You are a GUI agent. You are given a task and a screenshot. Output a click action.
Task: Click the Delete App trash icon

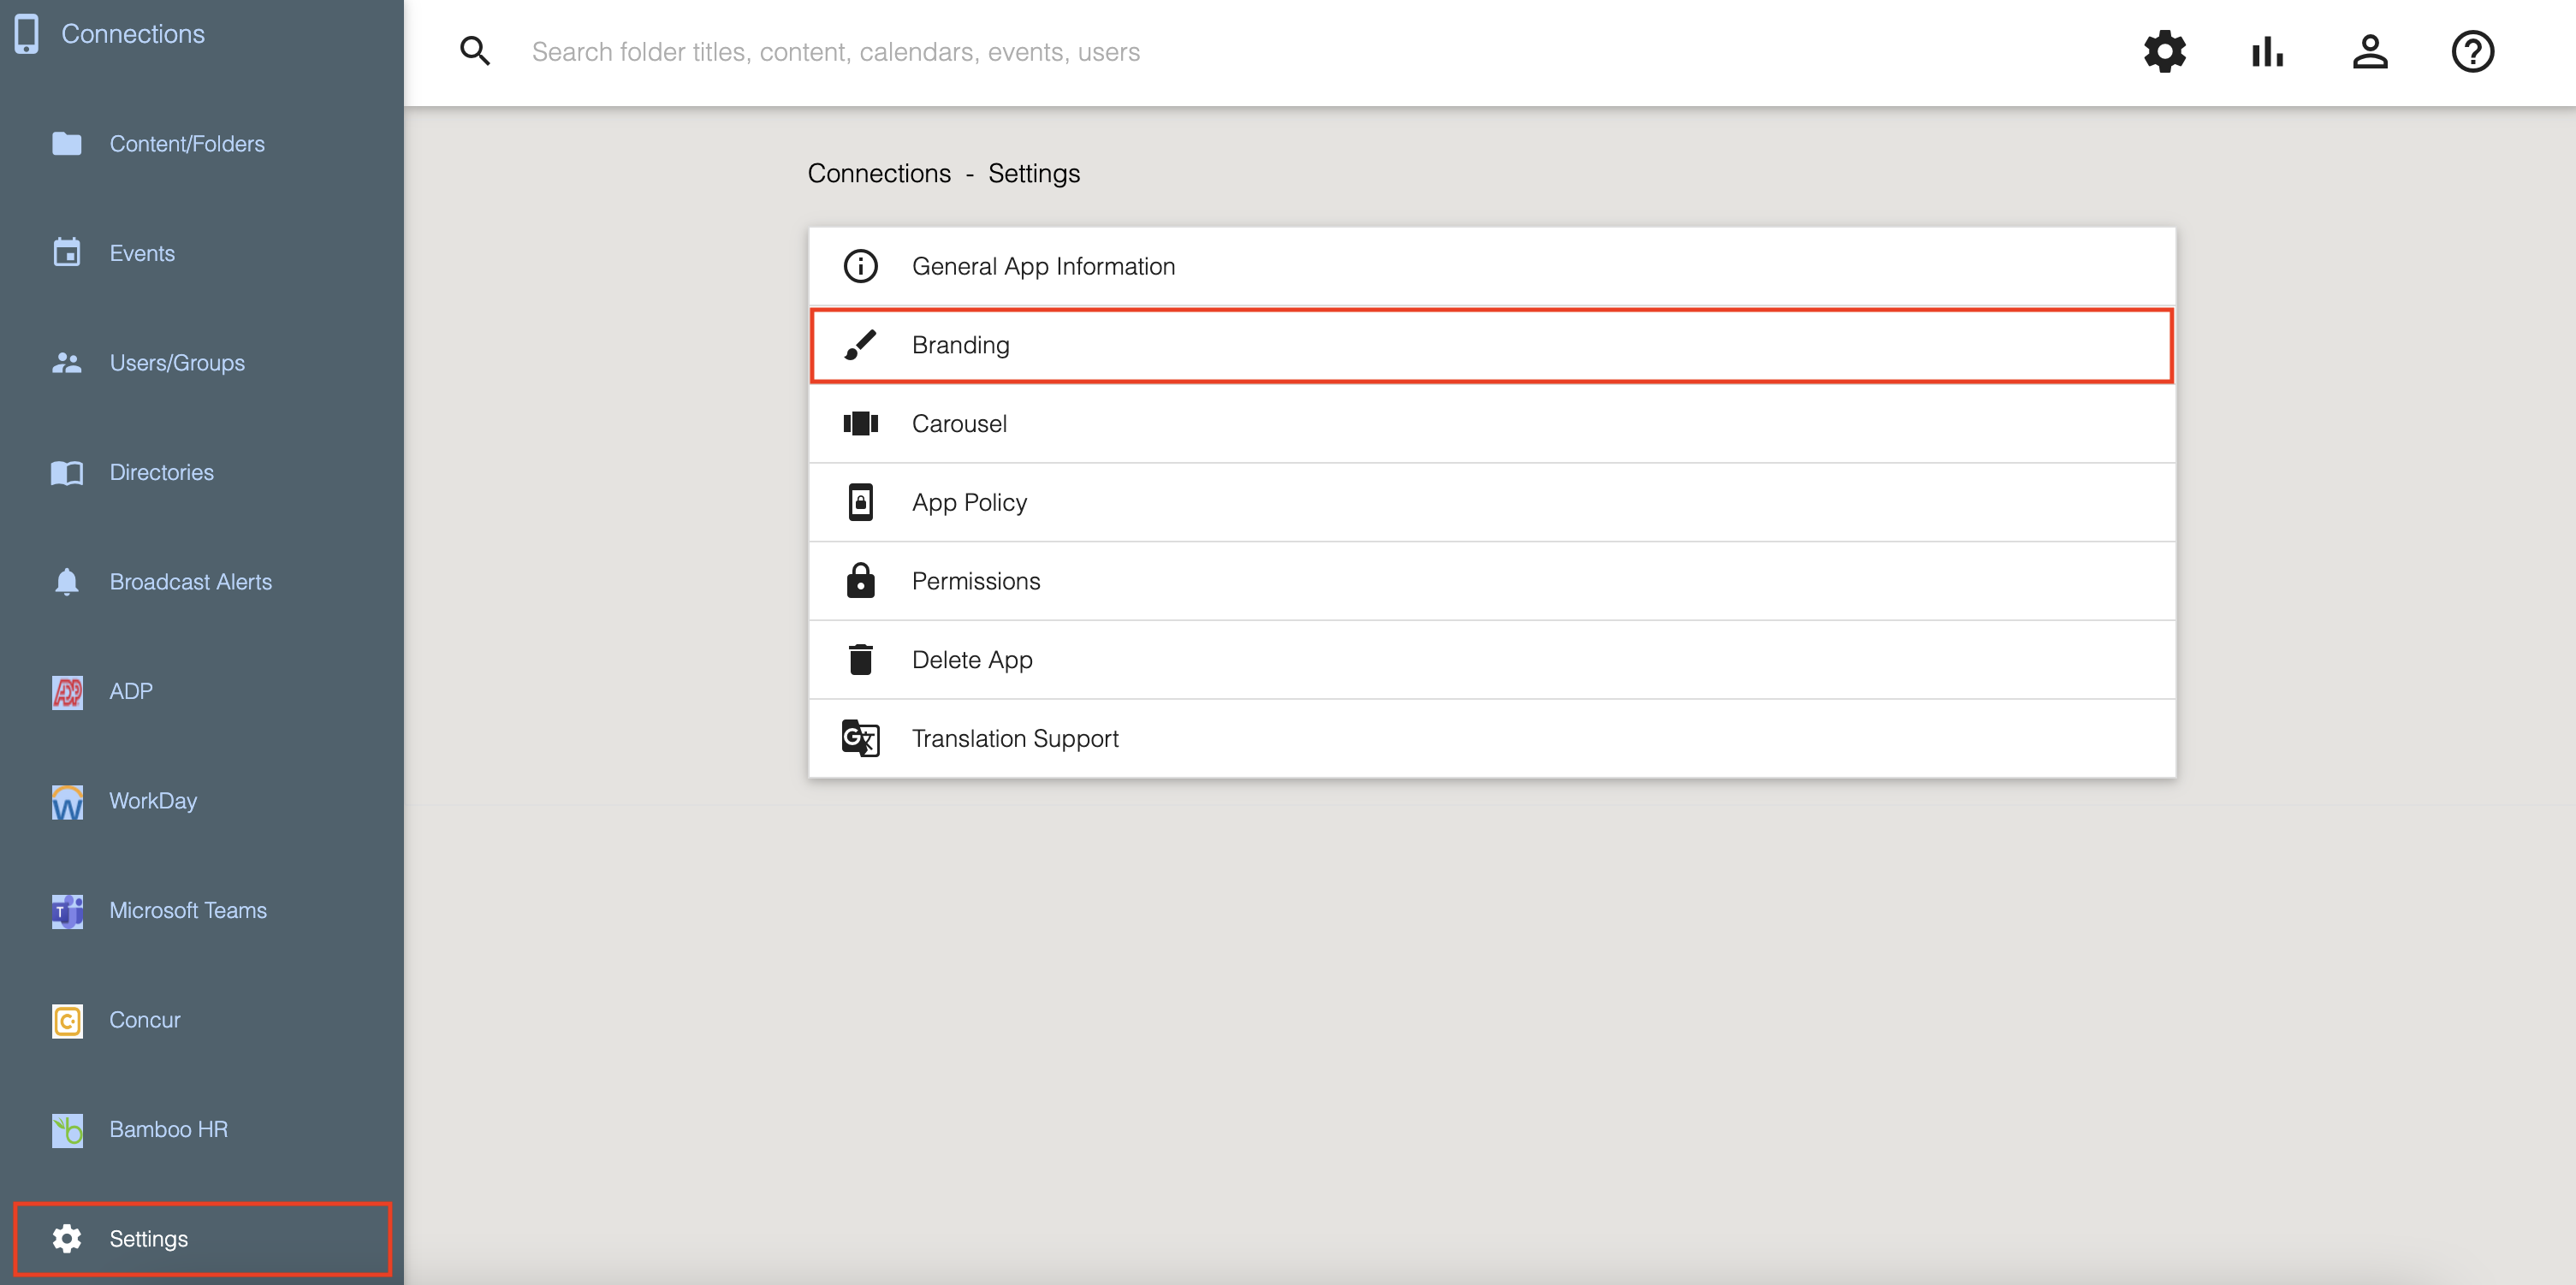pyautogui.click(x=860, y=660)
